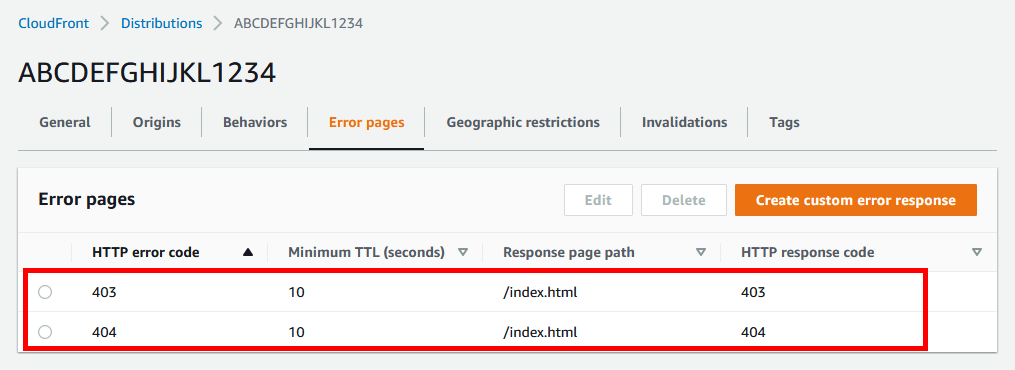Click the HTTP error code column header
This screenshot has width=1015, height=370.
pos(146,253)
